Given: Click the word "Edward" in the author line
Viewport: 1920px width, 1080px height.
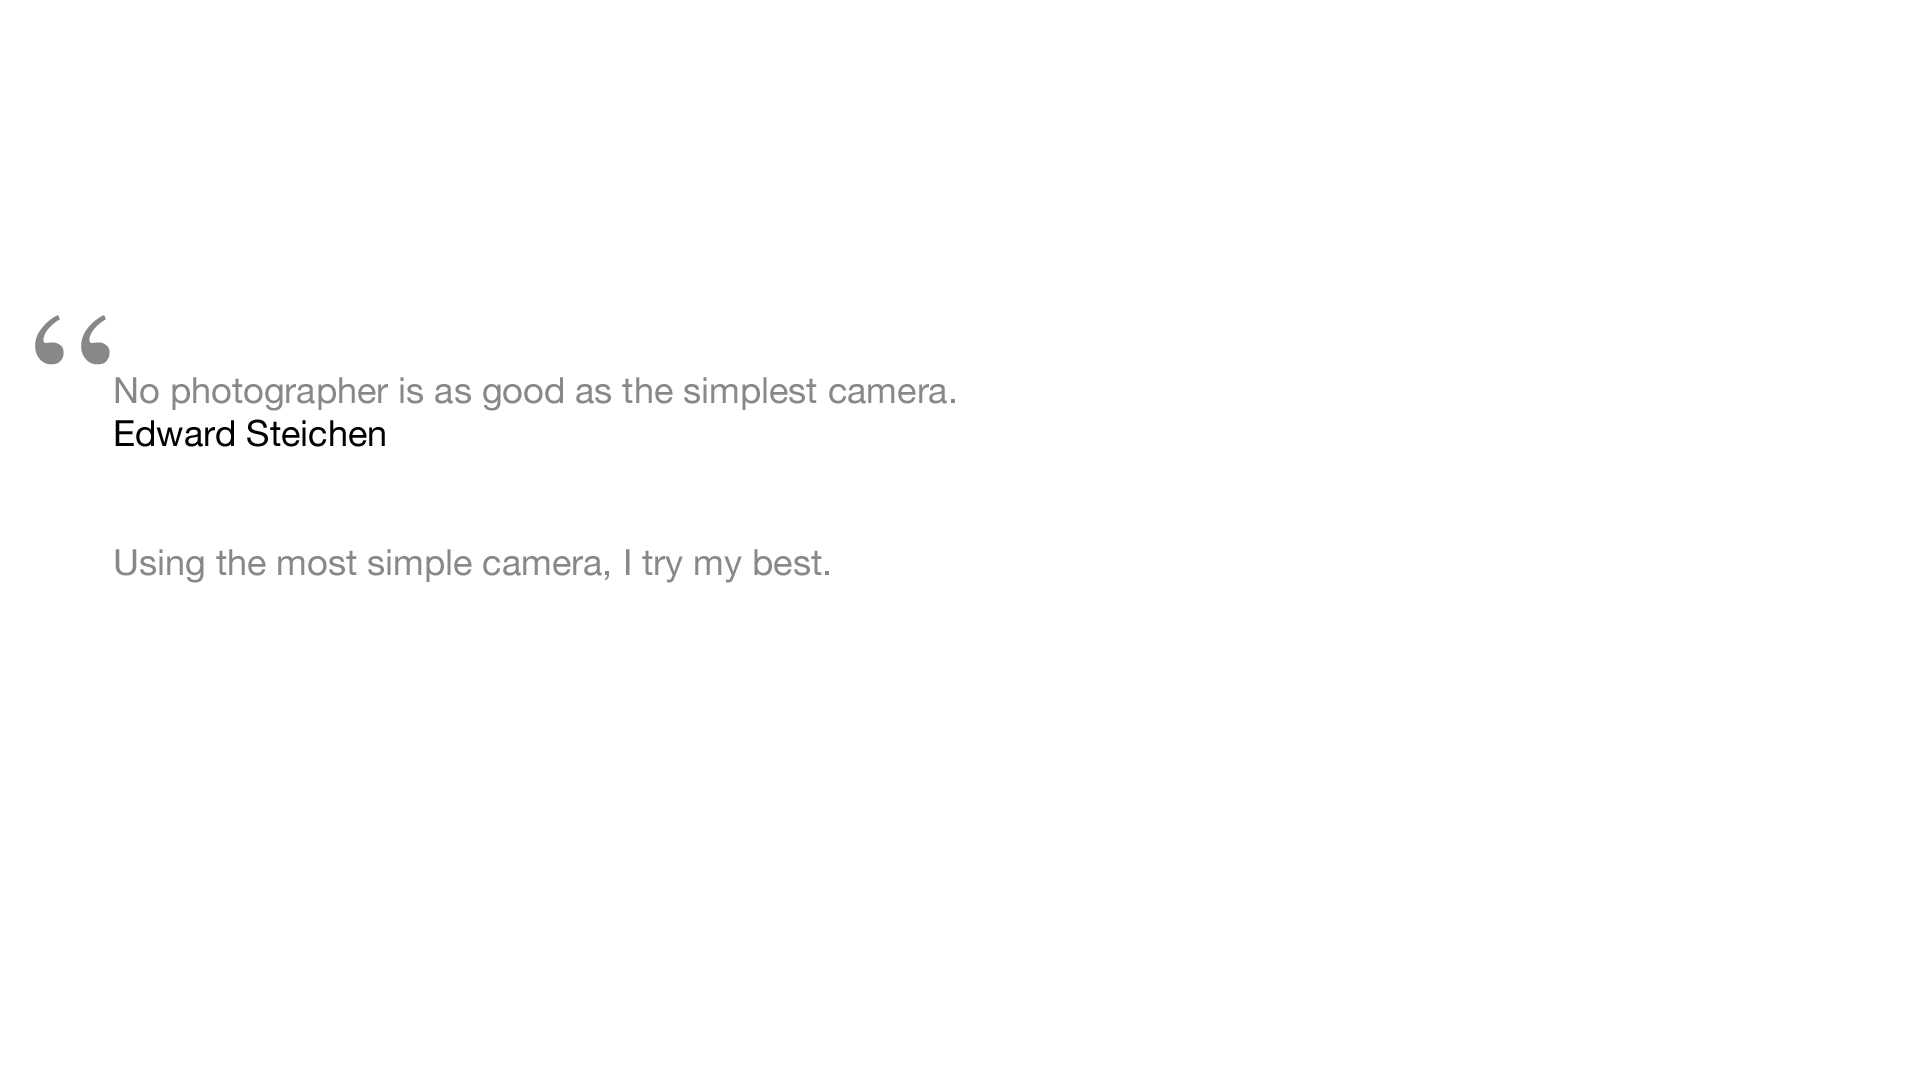Looking at the screenshot, I should tap(174, 434).
